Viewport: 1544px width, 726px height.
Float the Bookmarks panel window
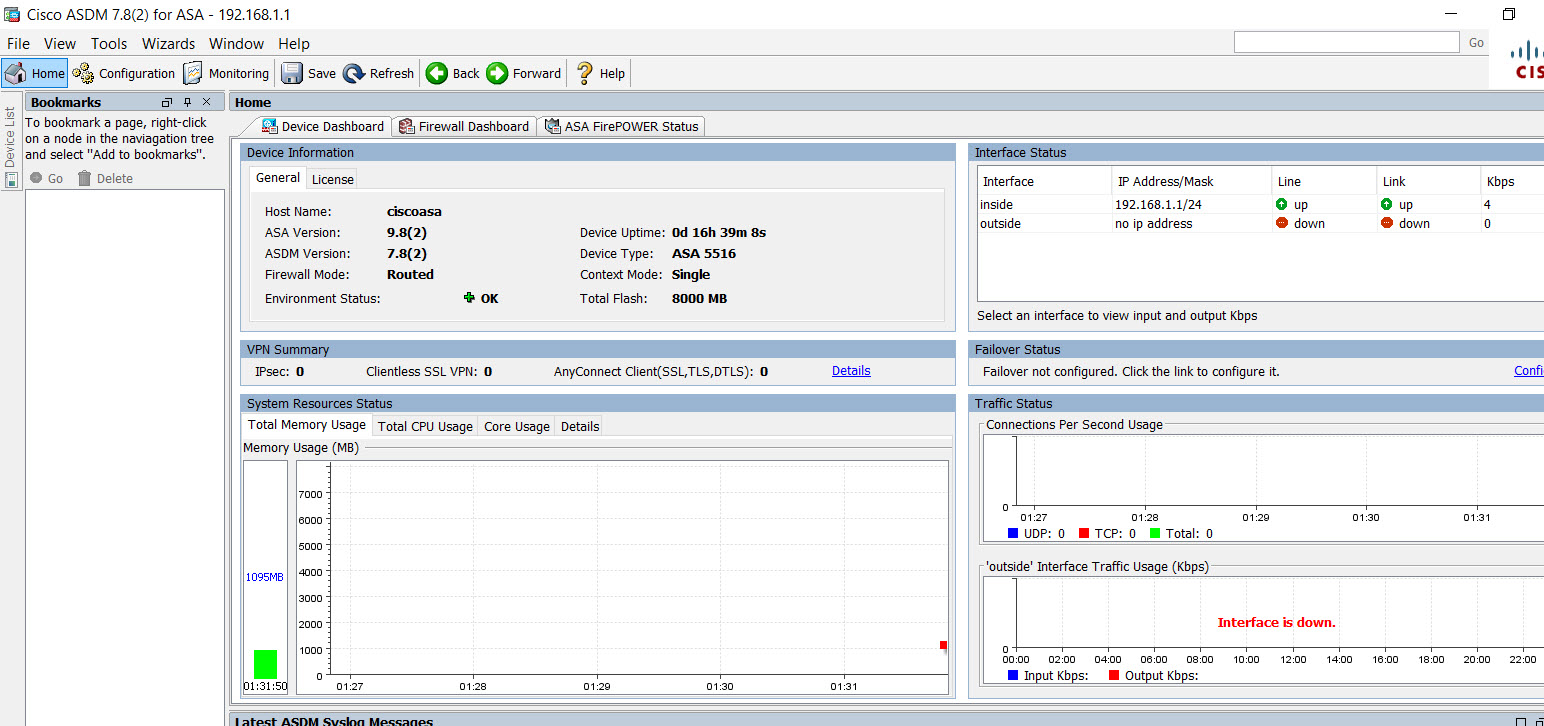click(x=167, y=102)
